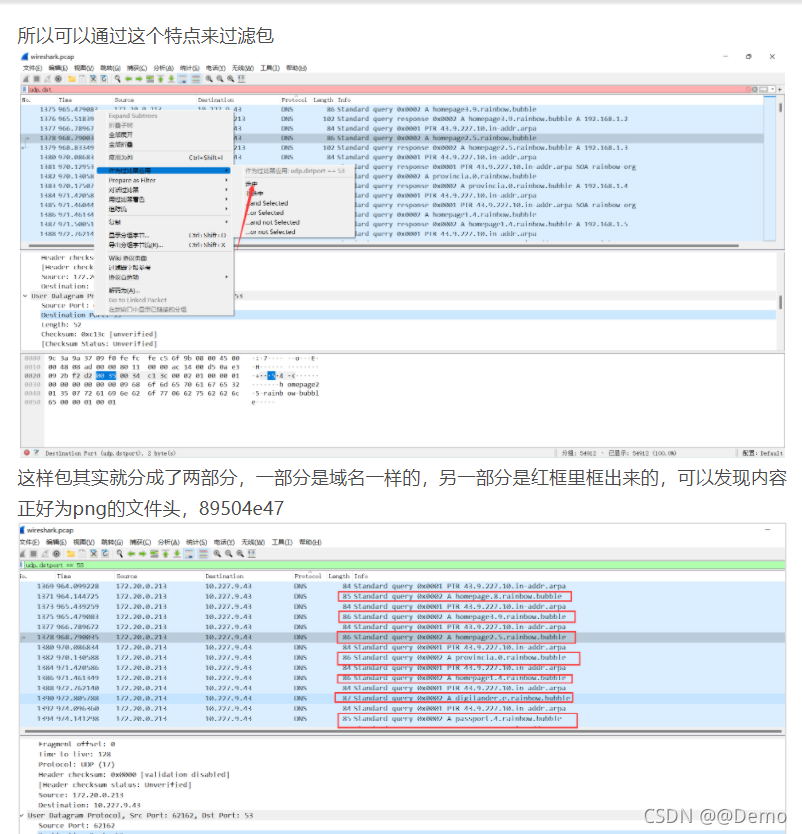The width and height of the screenshot is (802, 834).
Task: Open folder icon in lower Wireshark toolbar
Action: 70,554
